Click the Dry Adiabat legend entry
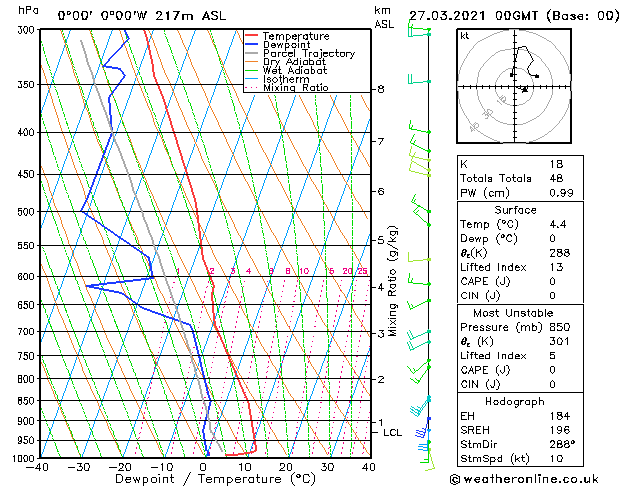 (294, 62)
